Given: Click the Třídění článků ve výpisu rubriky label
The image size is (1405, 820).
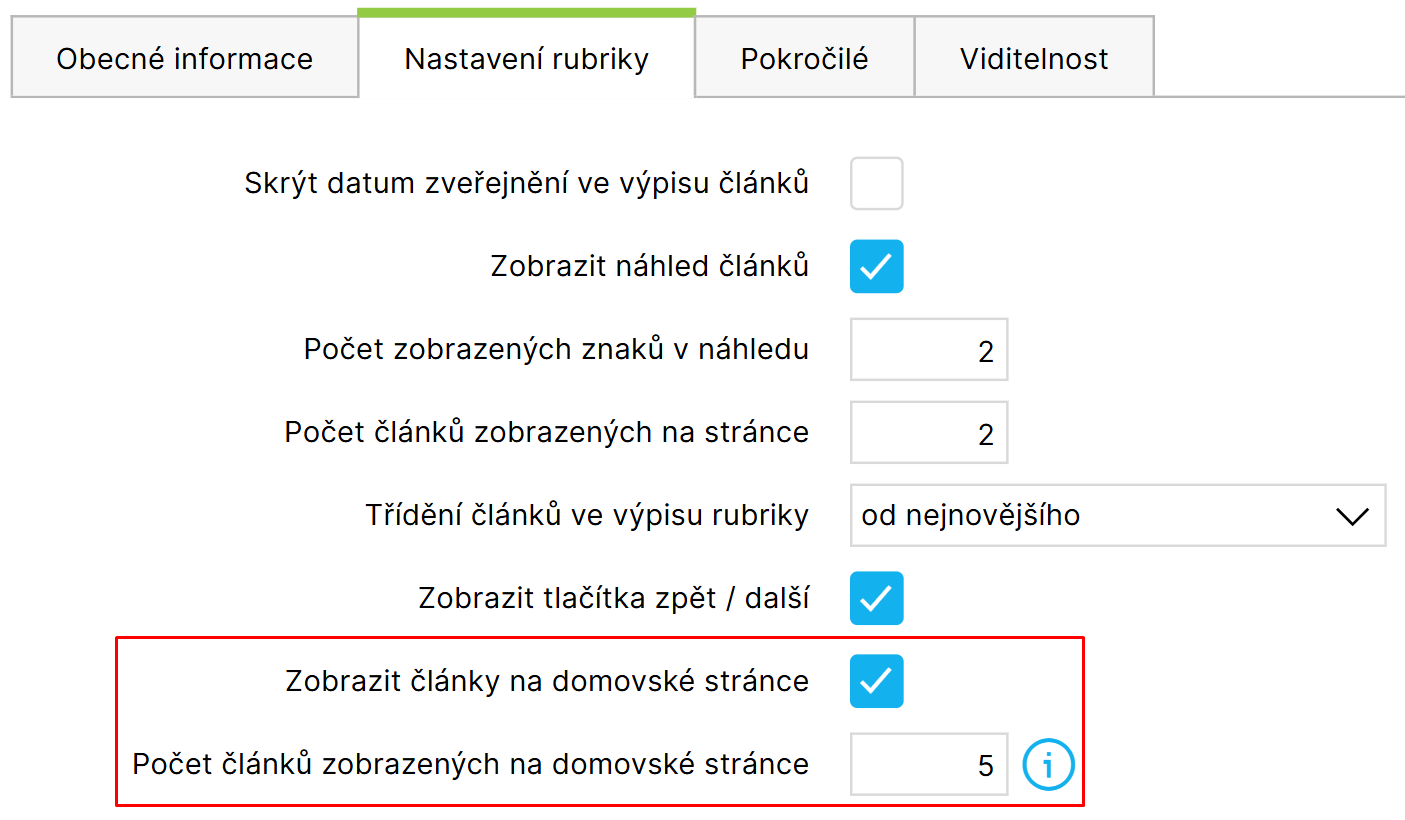Looking at the screenshot, I should 586,516.
